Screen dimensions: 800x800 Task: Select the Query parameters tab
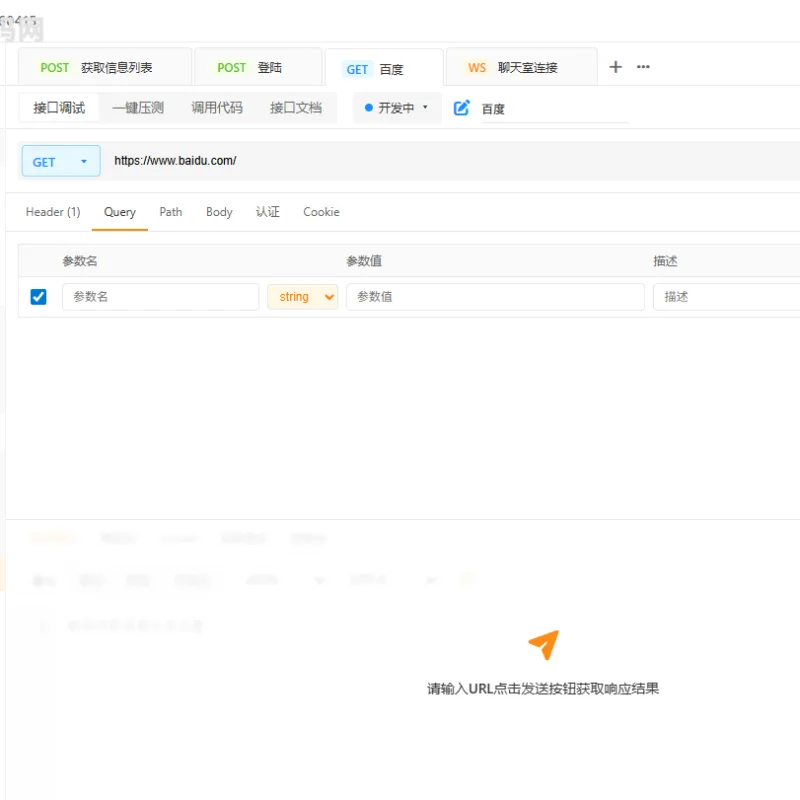[x=120, y=212]
